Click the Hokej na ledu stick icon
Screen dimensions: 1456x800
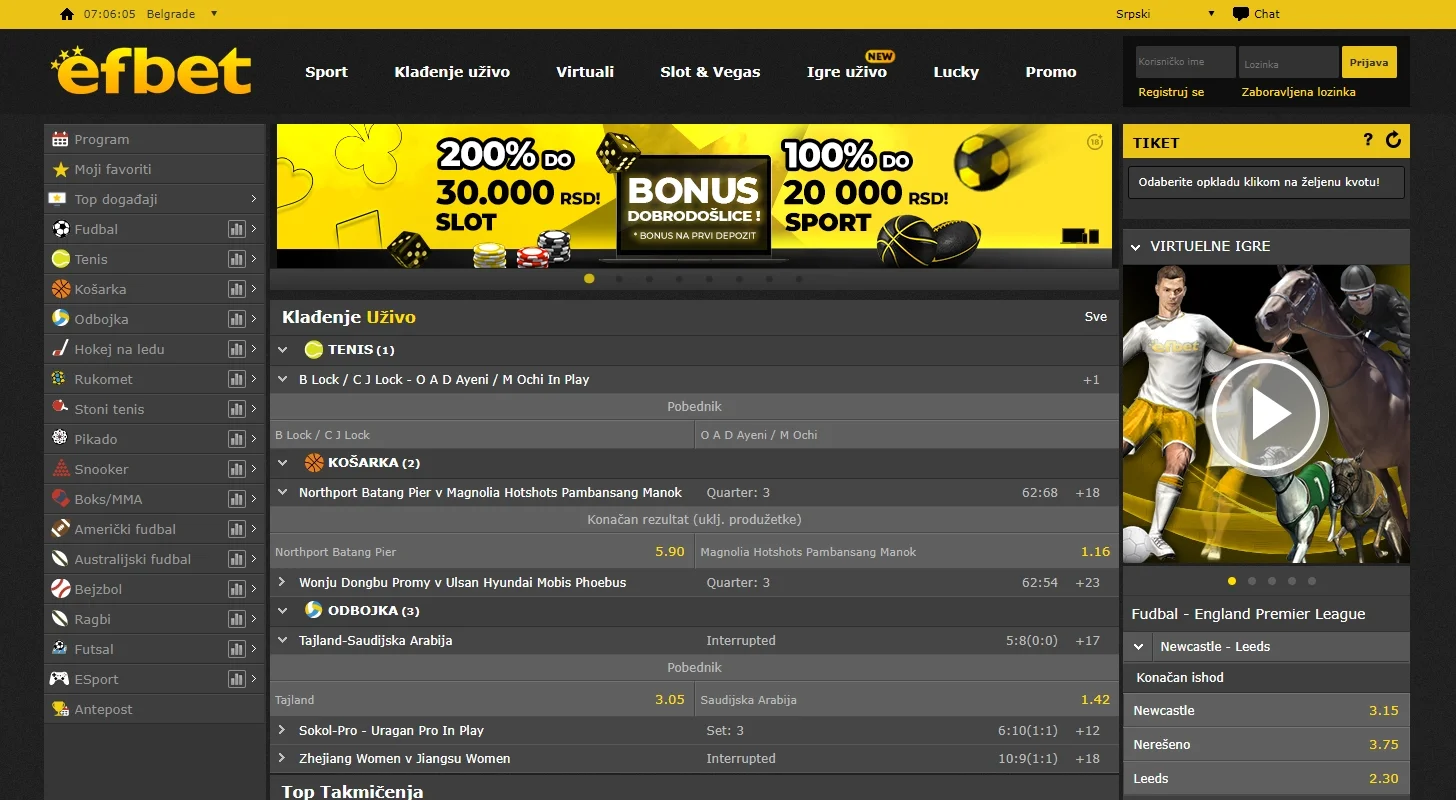[60, 349]
